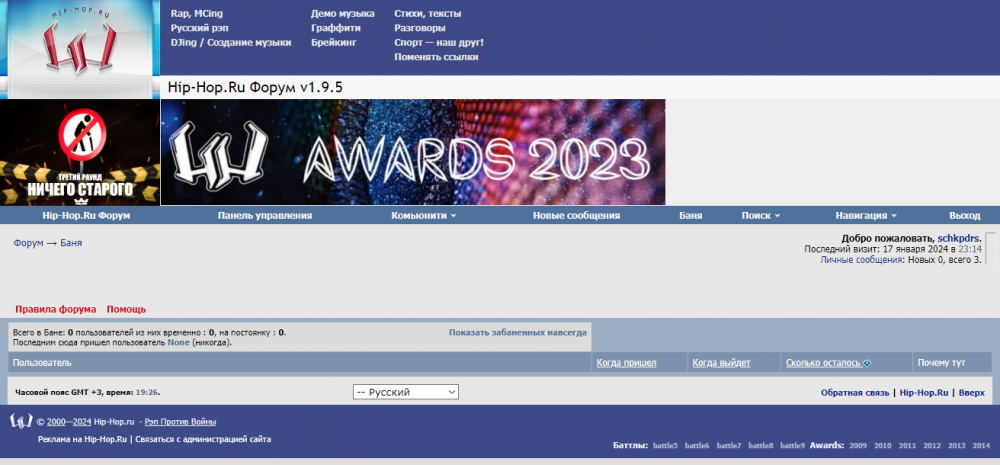Image resolution: width=1000 pixels, height=465 pixels.
Task: Click the Hip-Hop.Ru logo image
Action: [80, 49]
